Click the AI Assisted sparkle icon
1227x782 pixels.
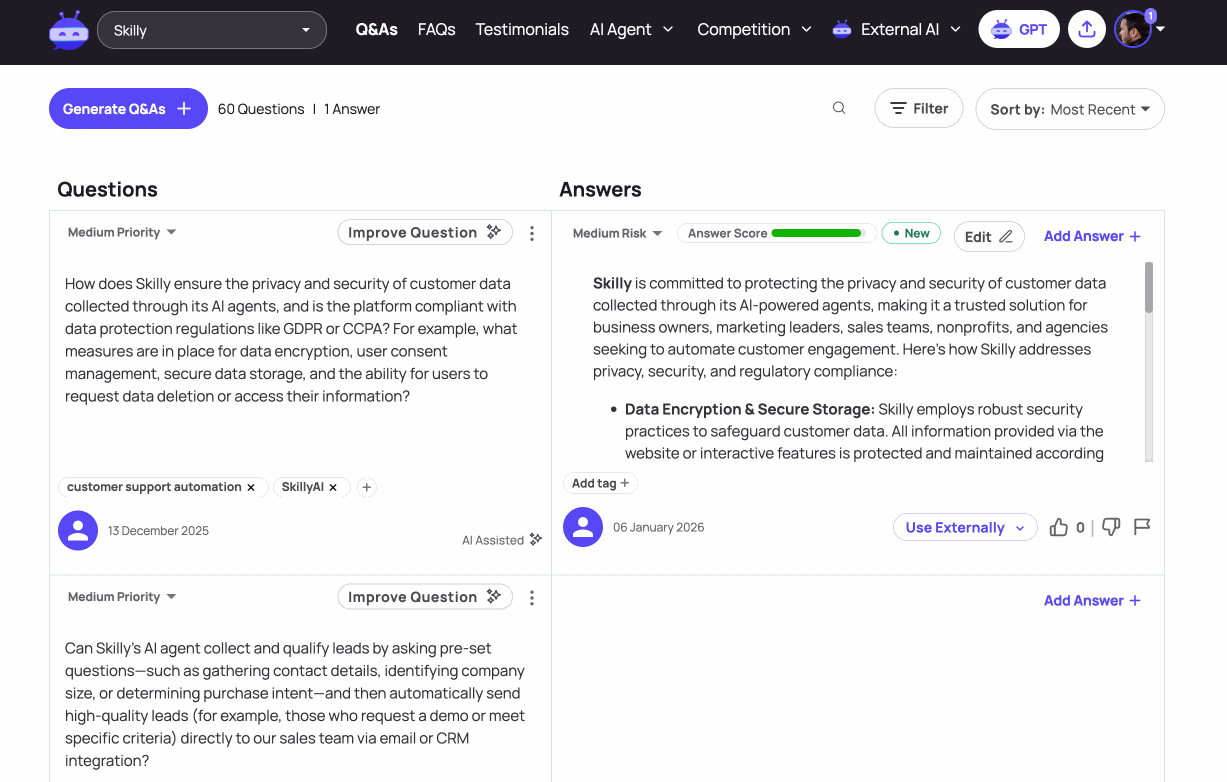click(536, 539)
